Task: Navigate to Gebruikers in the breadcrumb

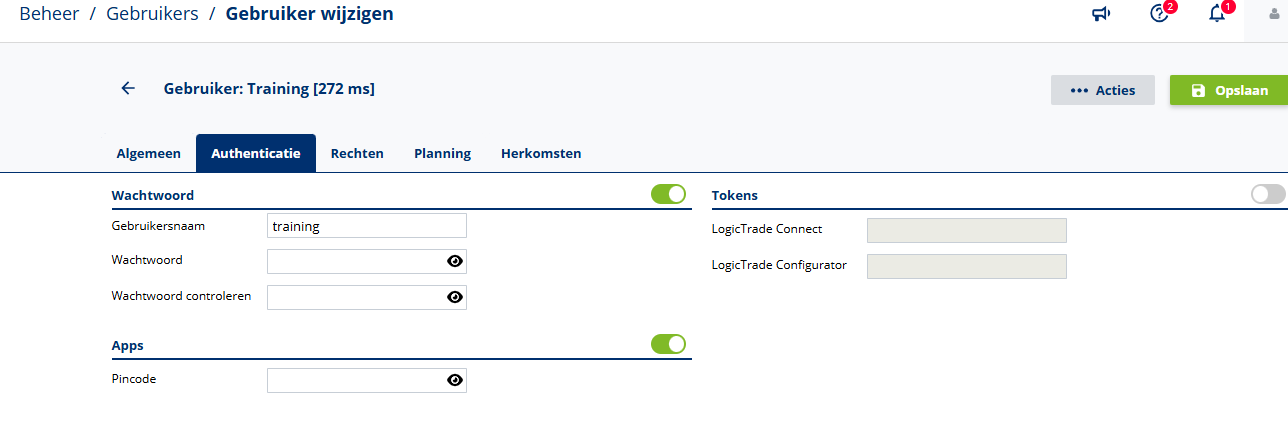Action: [151, 14]
